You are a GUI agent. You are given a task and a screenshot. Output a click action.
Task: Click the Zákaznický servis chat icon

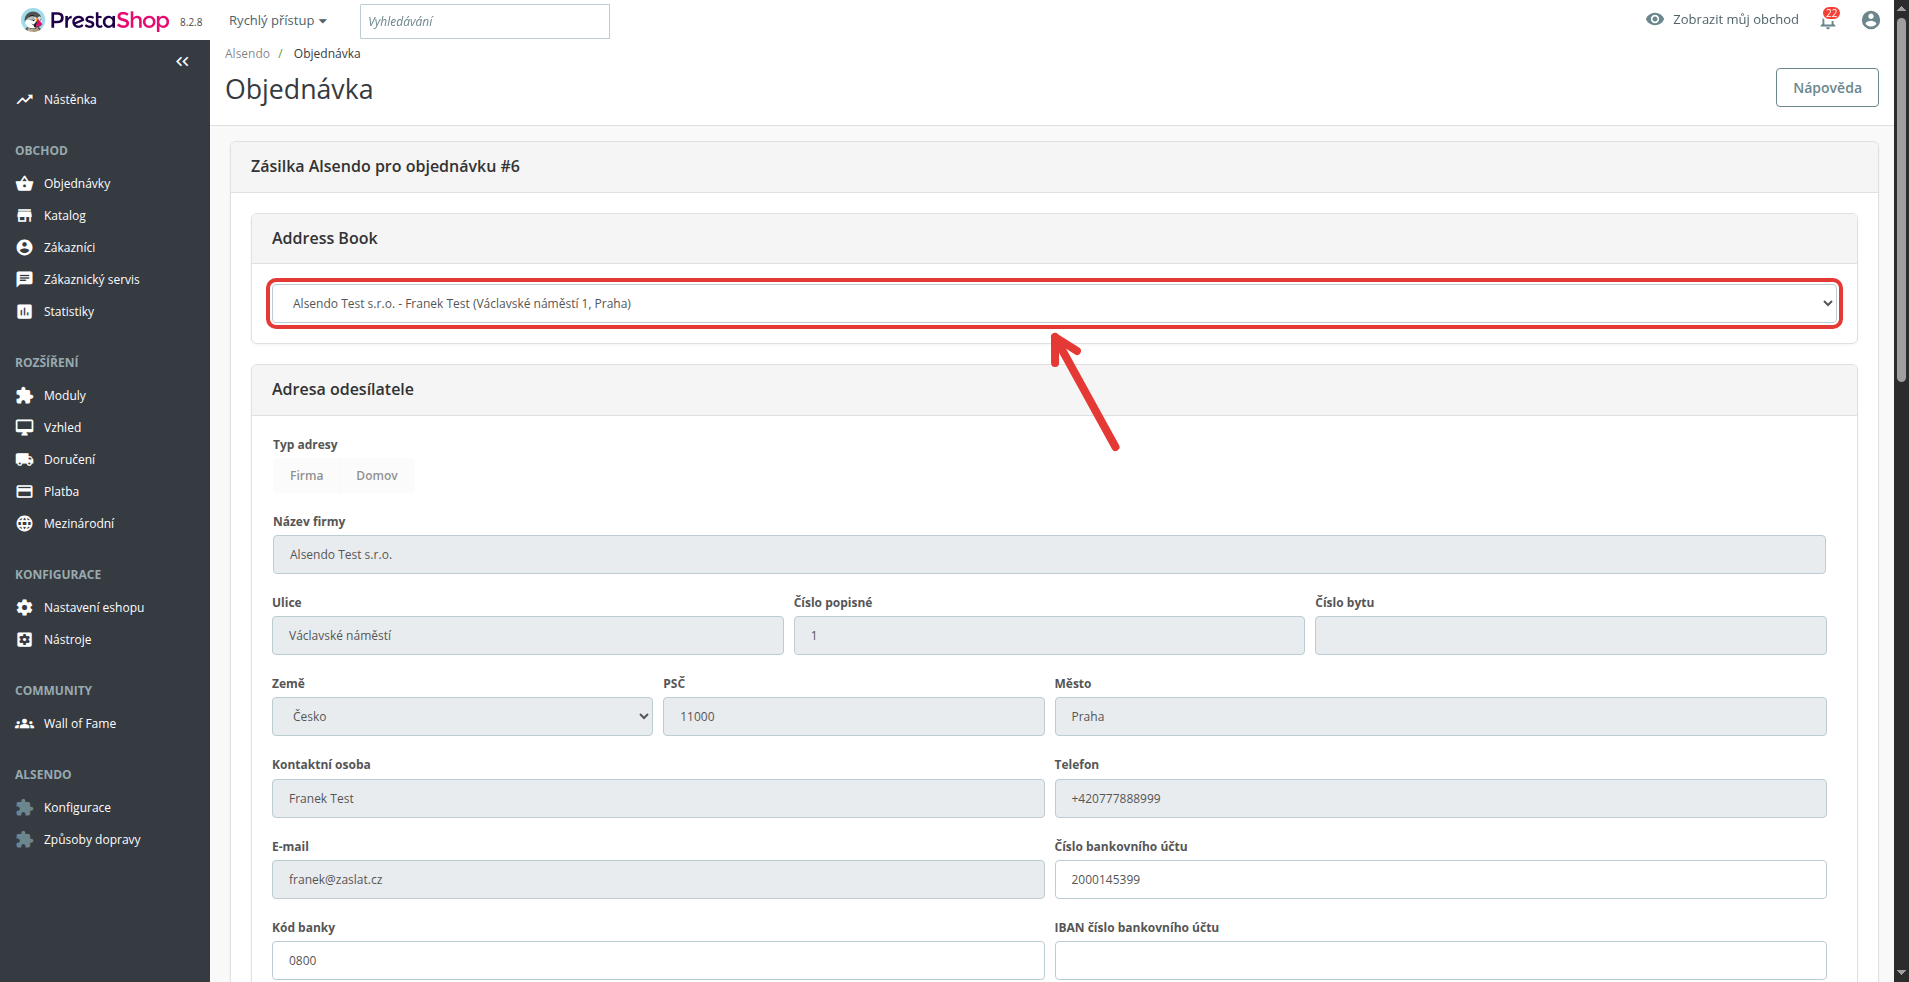(x=25, y=280)
